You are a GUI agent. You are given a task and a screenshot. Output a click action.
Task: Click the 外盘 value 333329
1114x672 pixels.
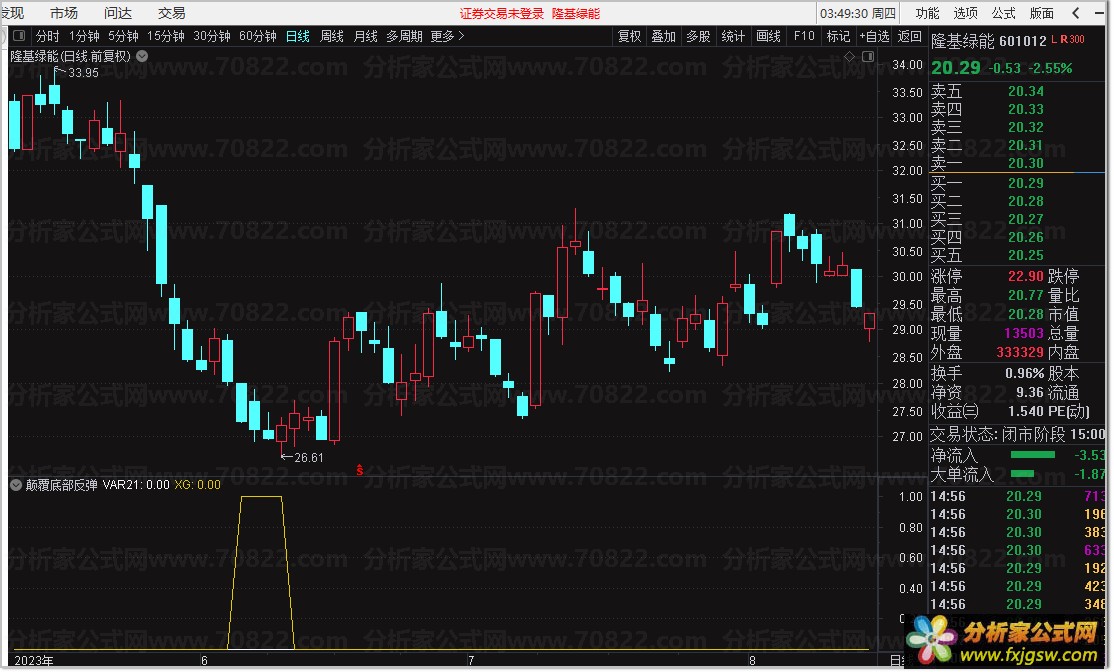(1020, 352)
